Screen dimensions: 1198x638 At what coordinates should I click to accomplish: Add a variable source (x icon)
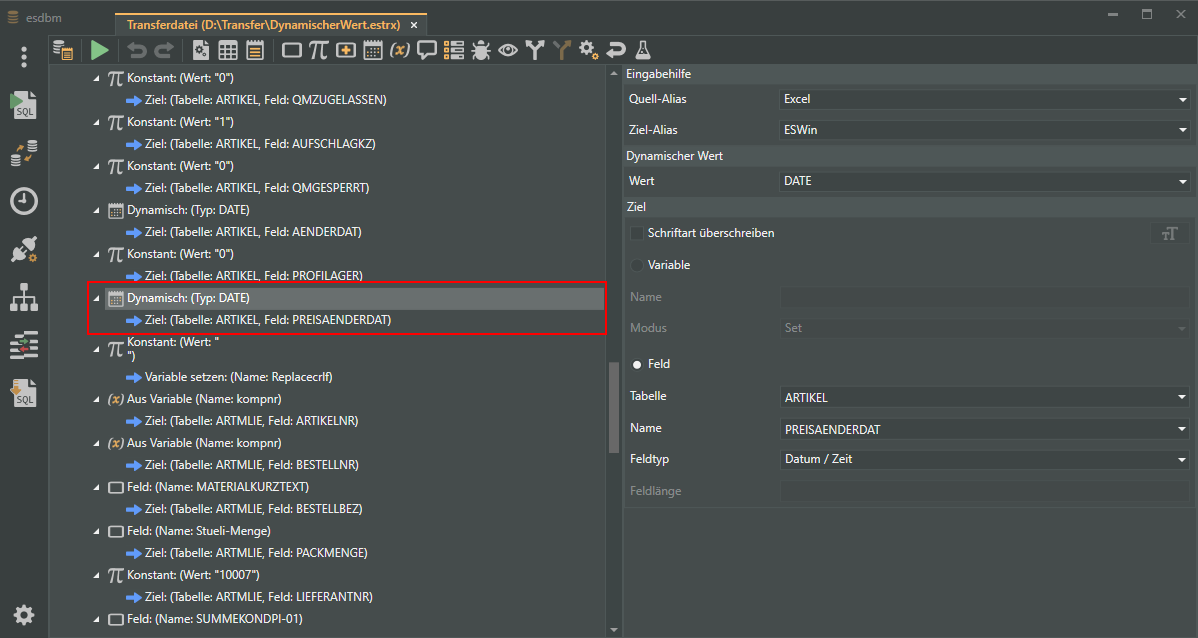pos(400,50)
